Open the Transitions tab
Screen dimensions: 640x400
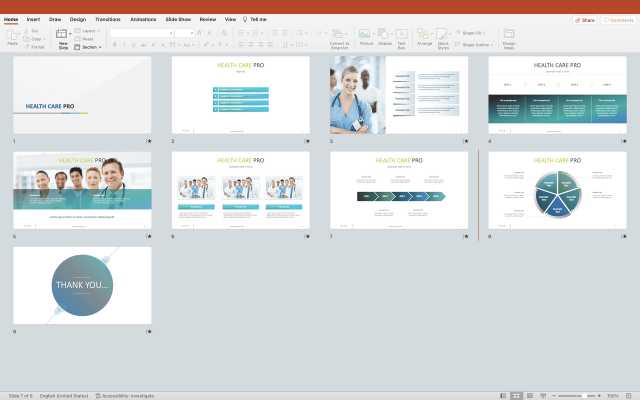click(x=107, y=19)
